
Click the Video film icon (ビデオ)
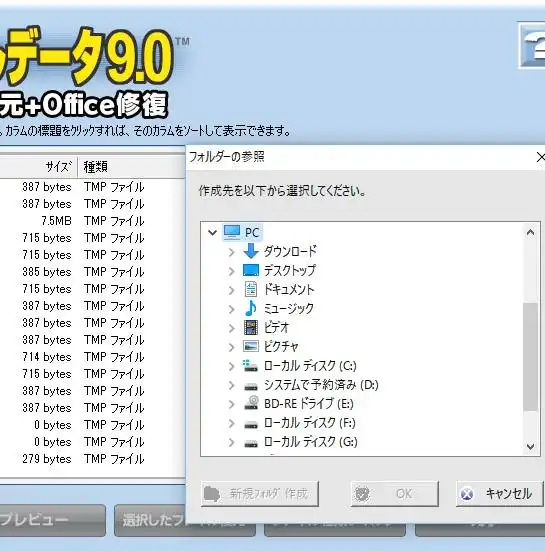tap(251, 328)
